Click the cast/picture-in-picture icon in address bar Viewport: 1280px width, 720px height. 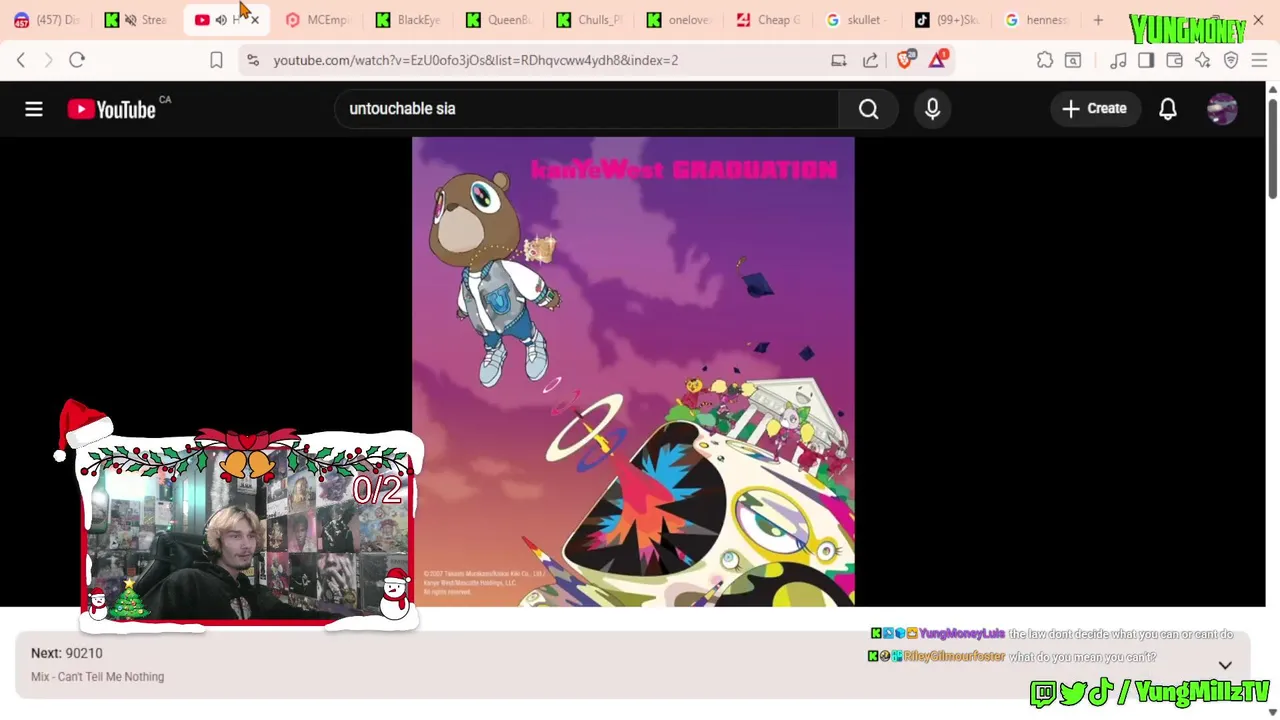[839, 60]
